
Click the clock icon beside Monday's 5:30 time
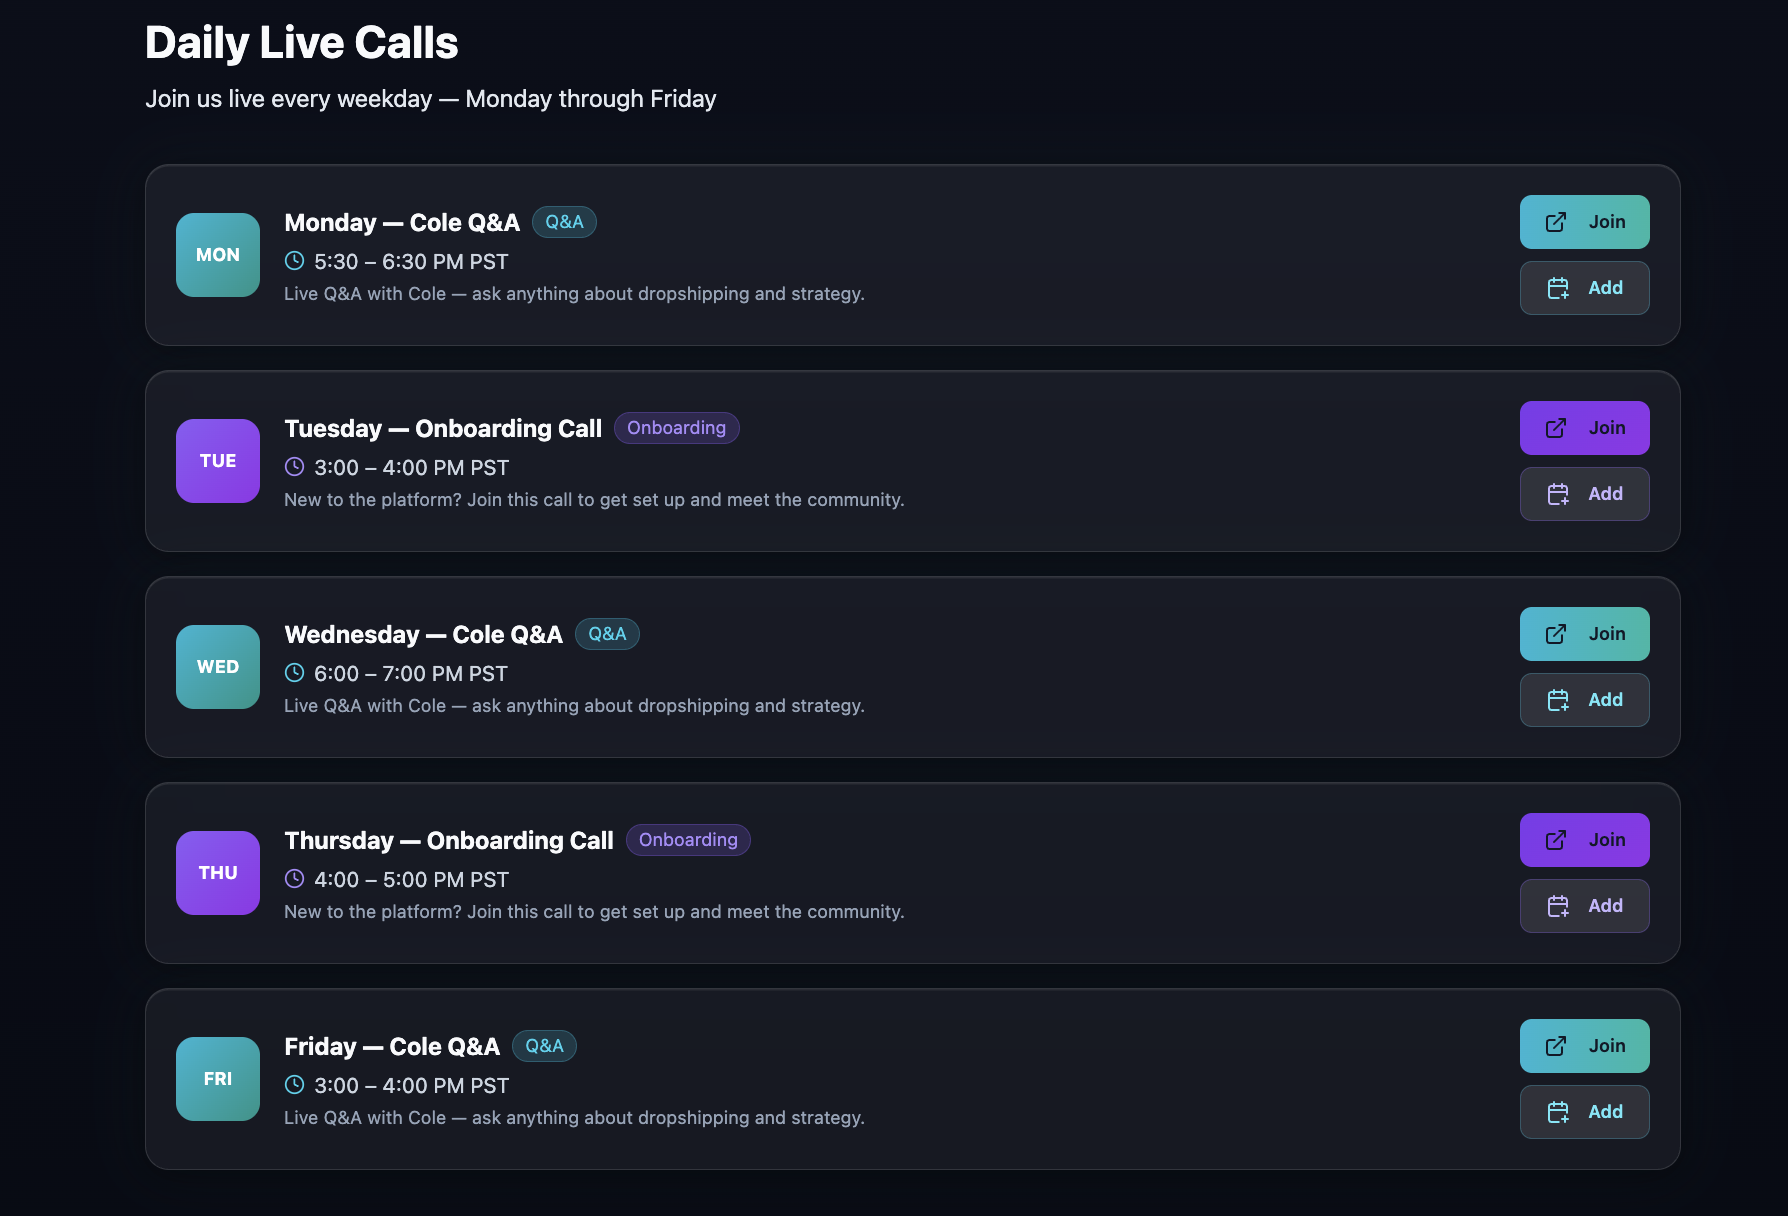294,261
